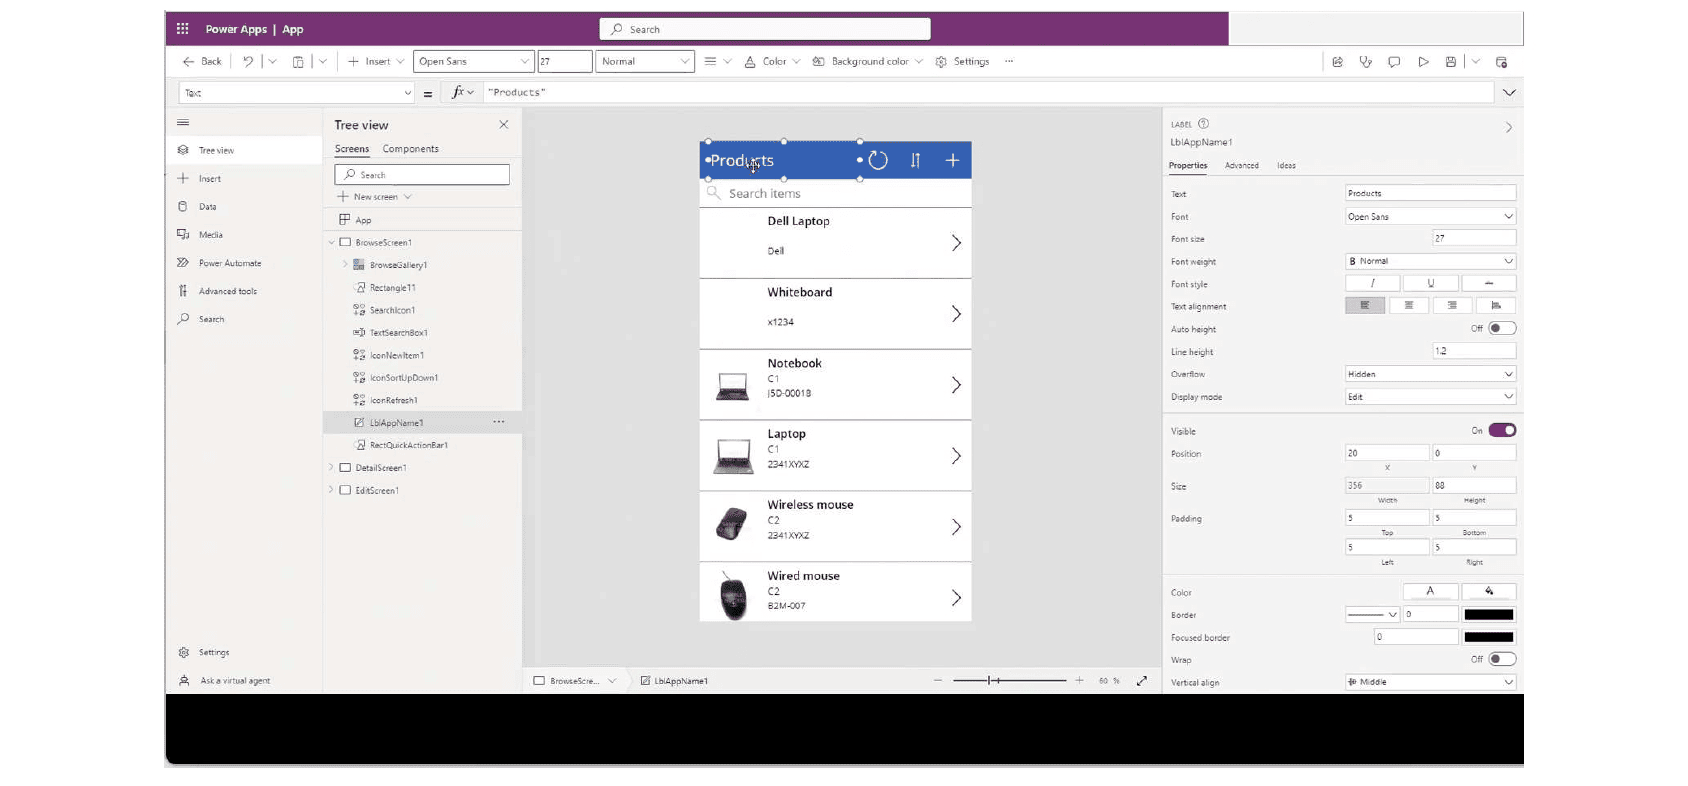Click the ellipsis next to LblAppName1 in the tree

pos(498,422)
